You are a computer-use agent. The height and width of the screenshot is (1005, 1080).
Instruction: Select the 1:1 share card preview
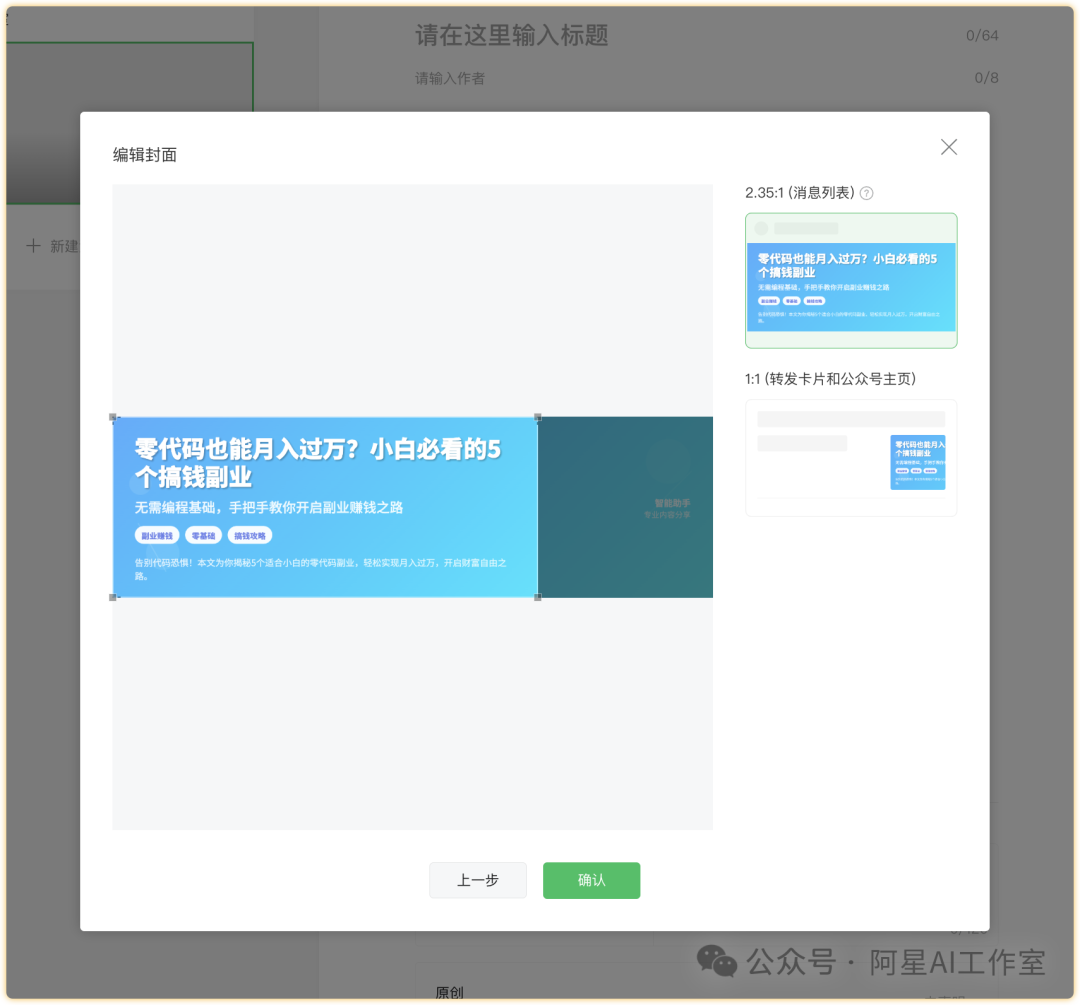pos(851,457)
